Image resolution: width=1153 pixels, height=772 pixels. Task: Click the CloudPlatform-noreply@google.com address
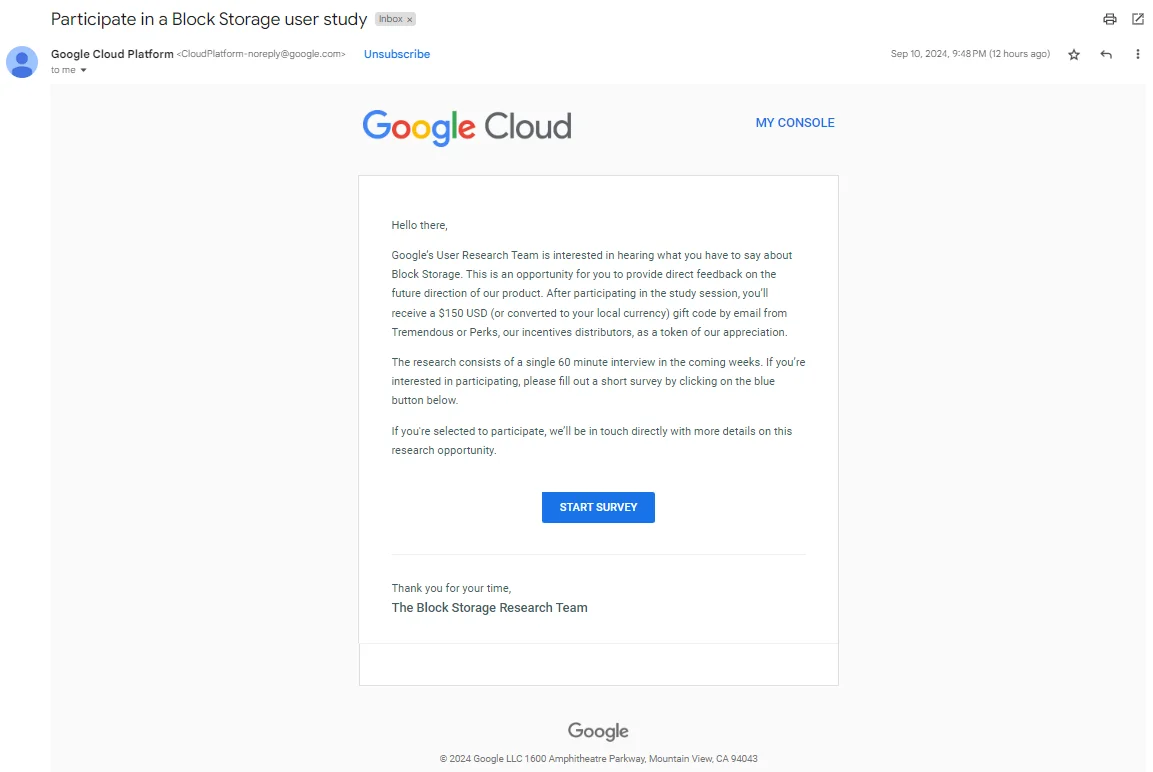[x=261, y=54]
